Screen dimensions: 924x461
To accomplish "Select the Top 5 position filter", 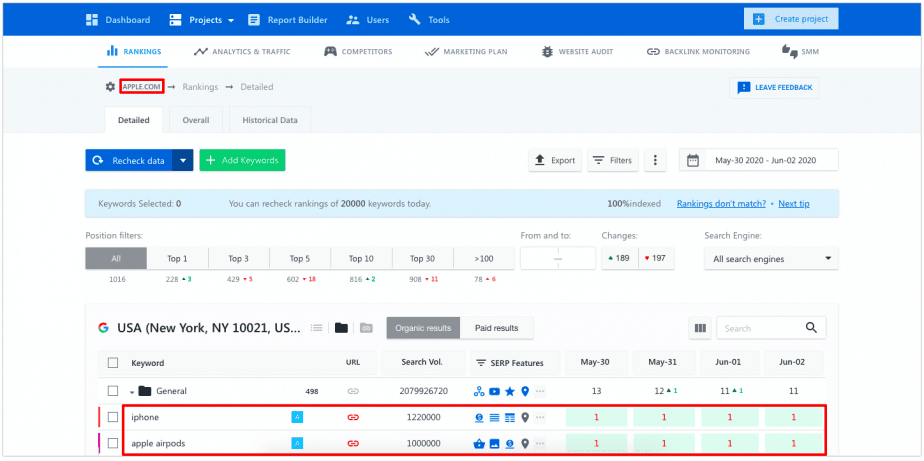I will tap(300, 259).
